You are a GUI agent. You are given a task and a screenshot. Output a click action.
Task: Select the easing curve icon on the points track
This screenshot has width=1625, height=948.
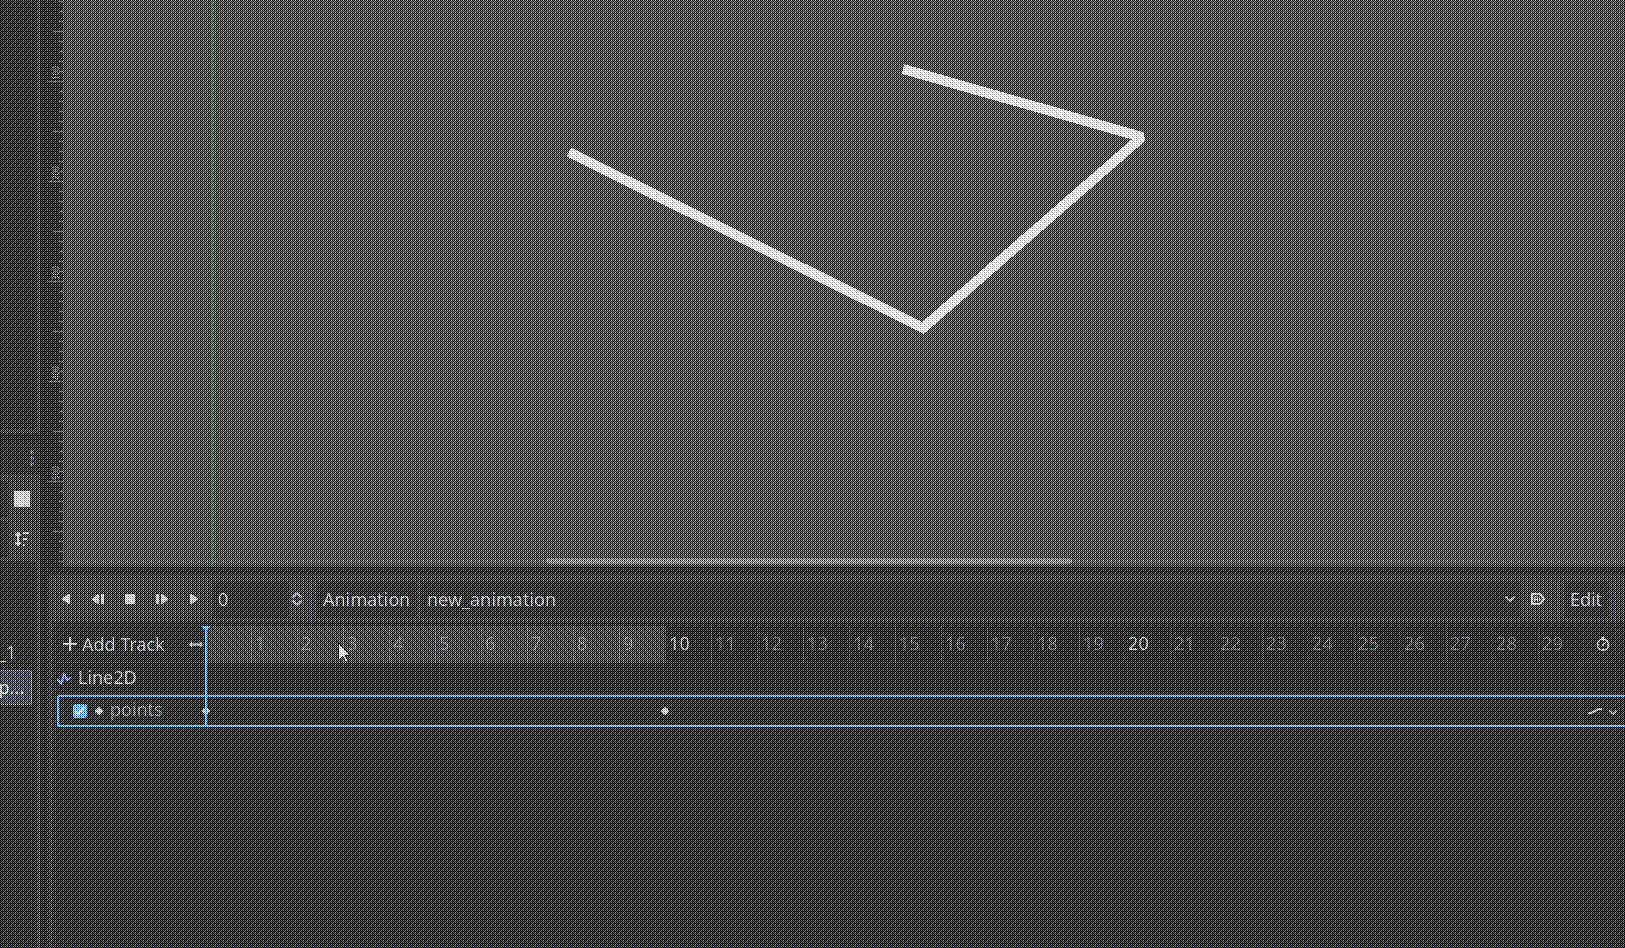1597,711
